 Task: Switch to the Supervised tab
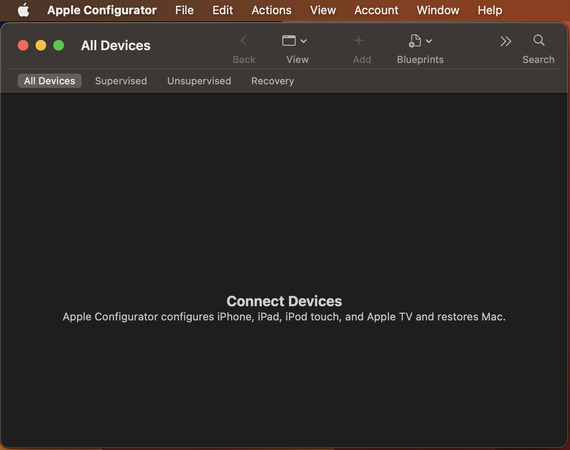121,81
